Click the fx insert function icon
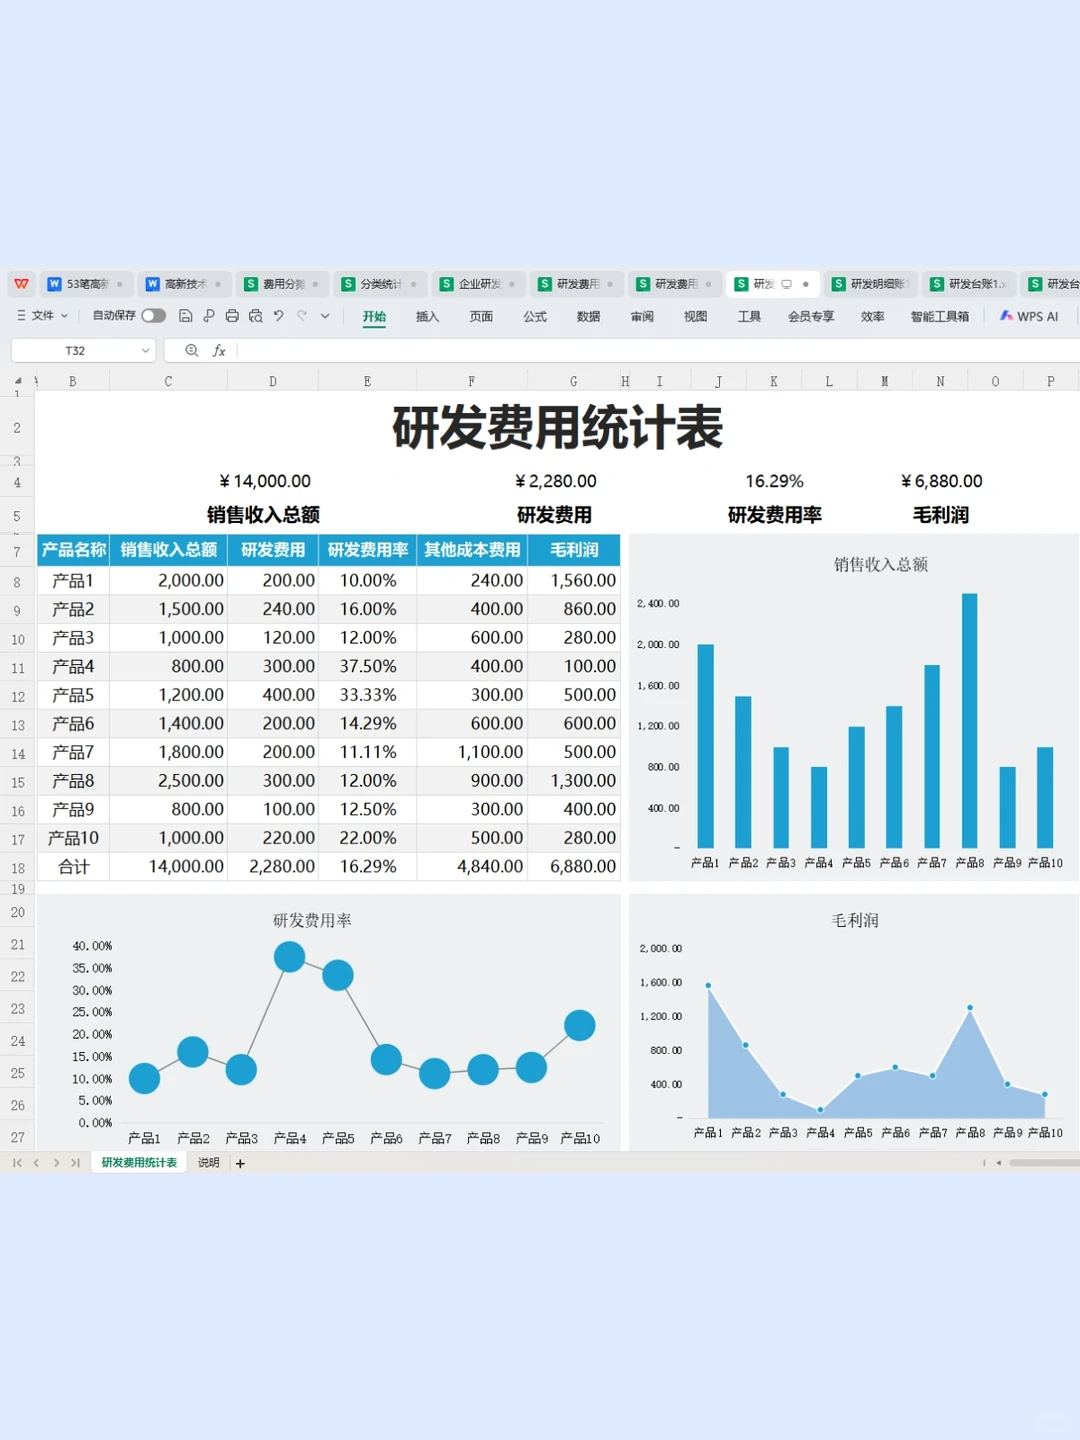The height and width of the screenshot is (1440, 1080). click(x=219, y=350)
